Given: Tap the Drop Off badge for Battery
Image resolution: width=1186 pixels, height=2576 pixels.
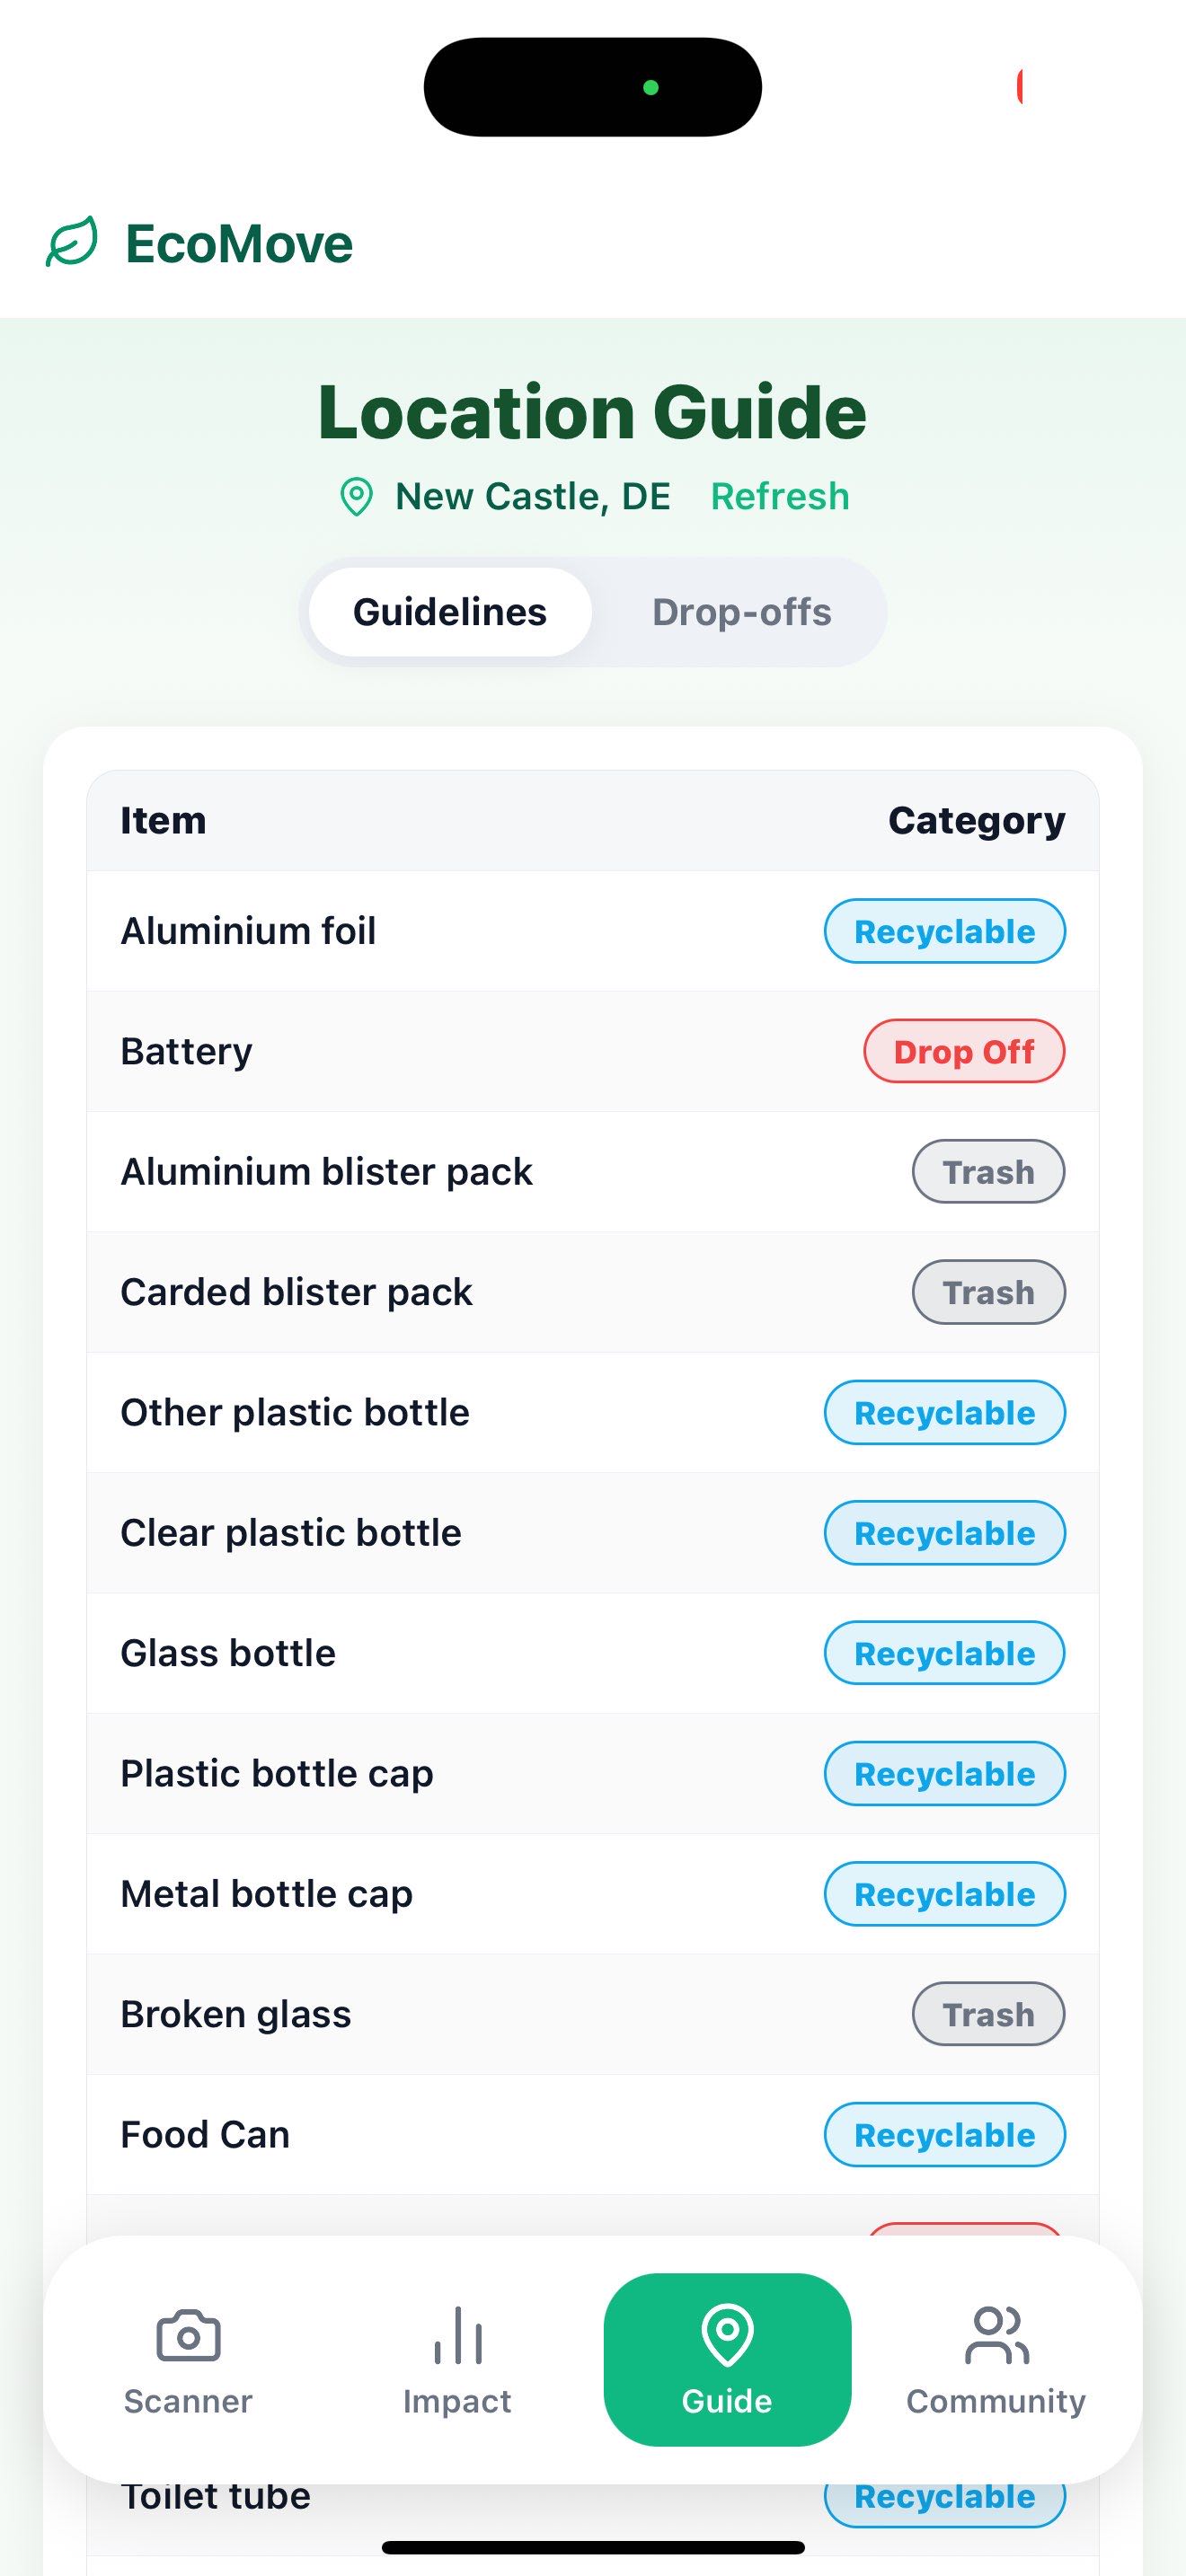Looking at the screenshot, I should click(x=964, y=1051).
